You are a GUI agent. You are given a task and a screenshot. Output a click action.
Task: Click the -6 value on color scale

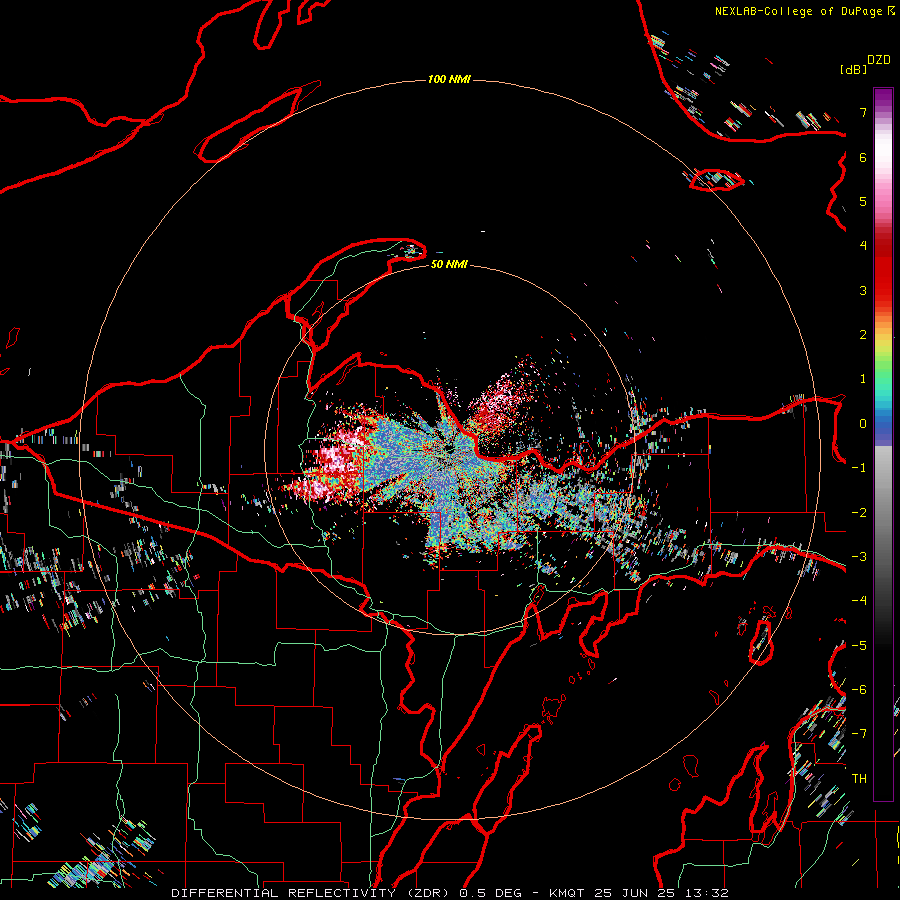[859, 689]
